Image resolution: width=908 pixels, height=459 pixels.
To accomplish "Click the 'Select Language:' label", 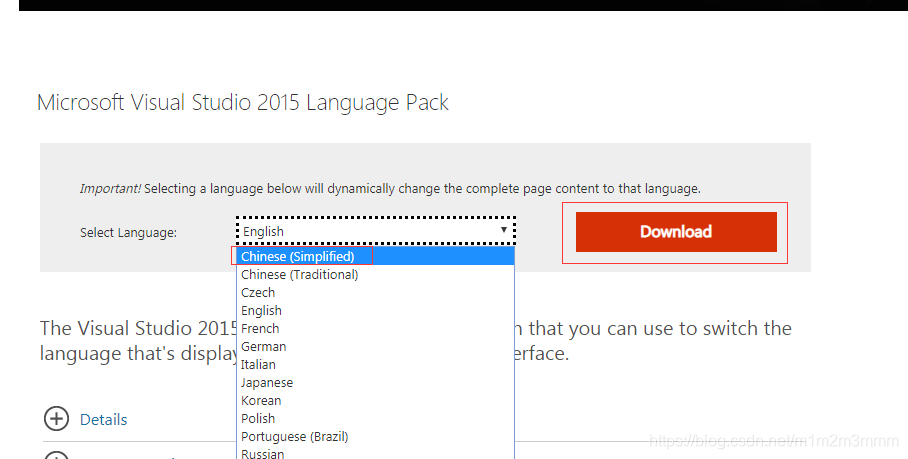I will pyautogui.click(x=129, y=233).
